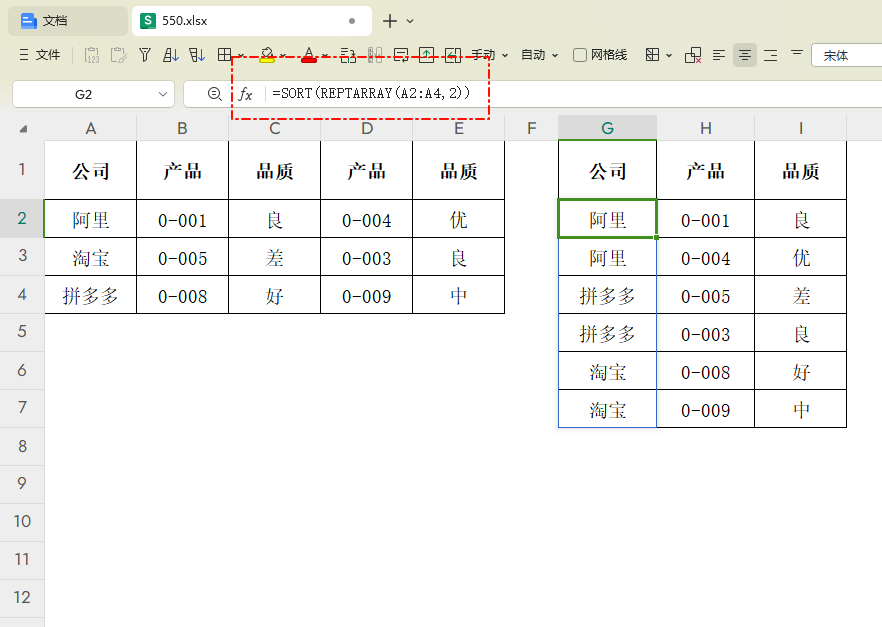Align text to top

click(x=796, y=53)
